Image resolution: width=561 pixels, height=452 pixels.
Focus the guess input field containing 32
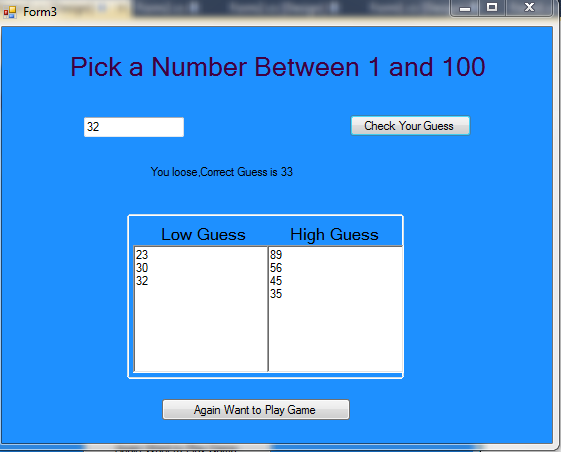[x=134, y=127]
